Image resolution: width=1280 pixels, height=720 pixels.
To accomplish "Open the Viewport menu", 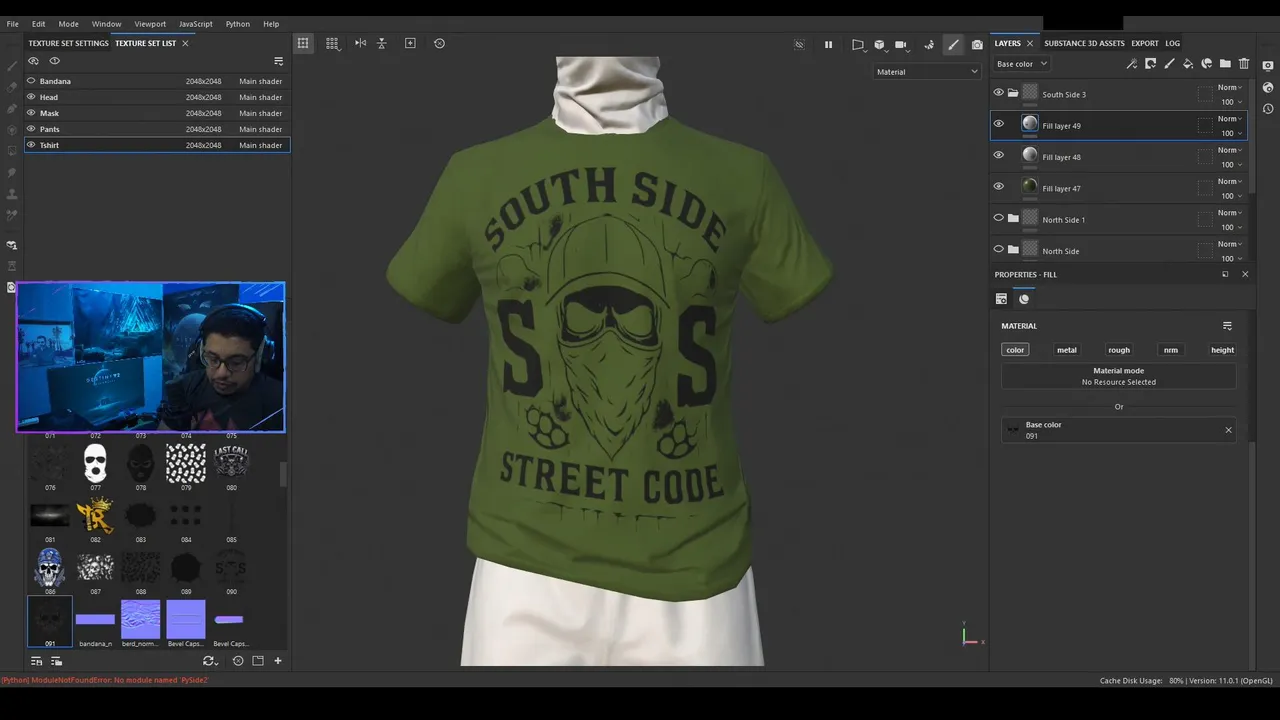I will 150,24.
